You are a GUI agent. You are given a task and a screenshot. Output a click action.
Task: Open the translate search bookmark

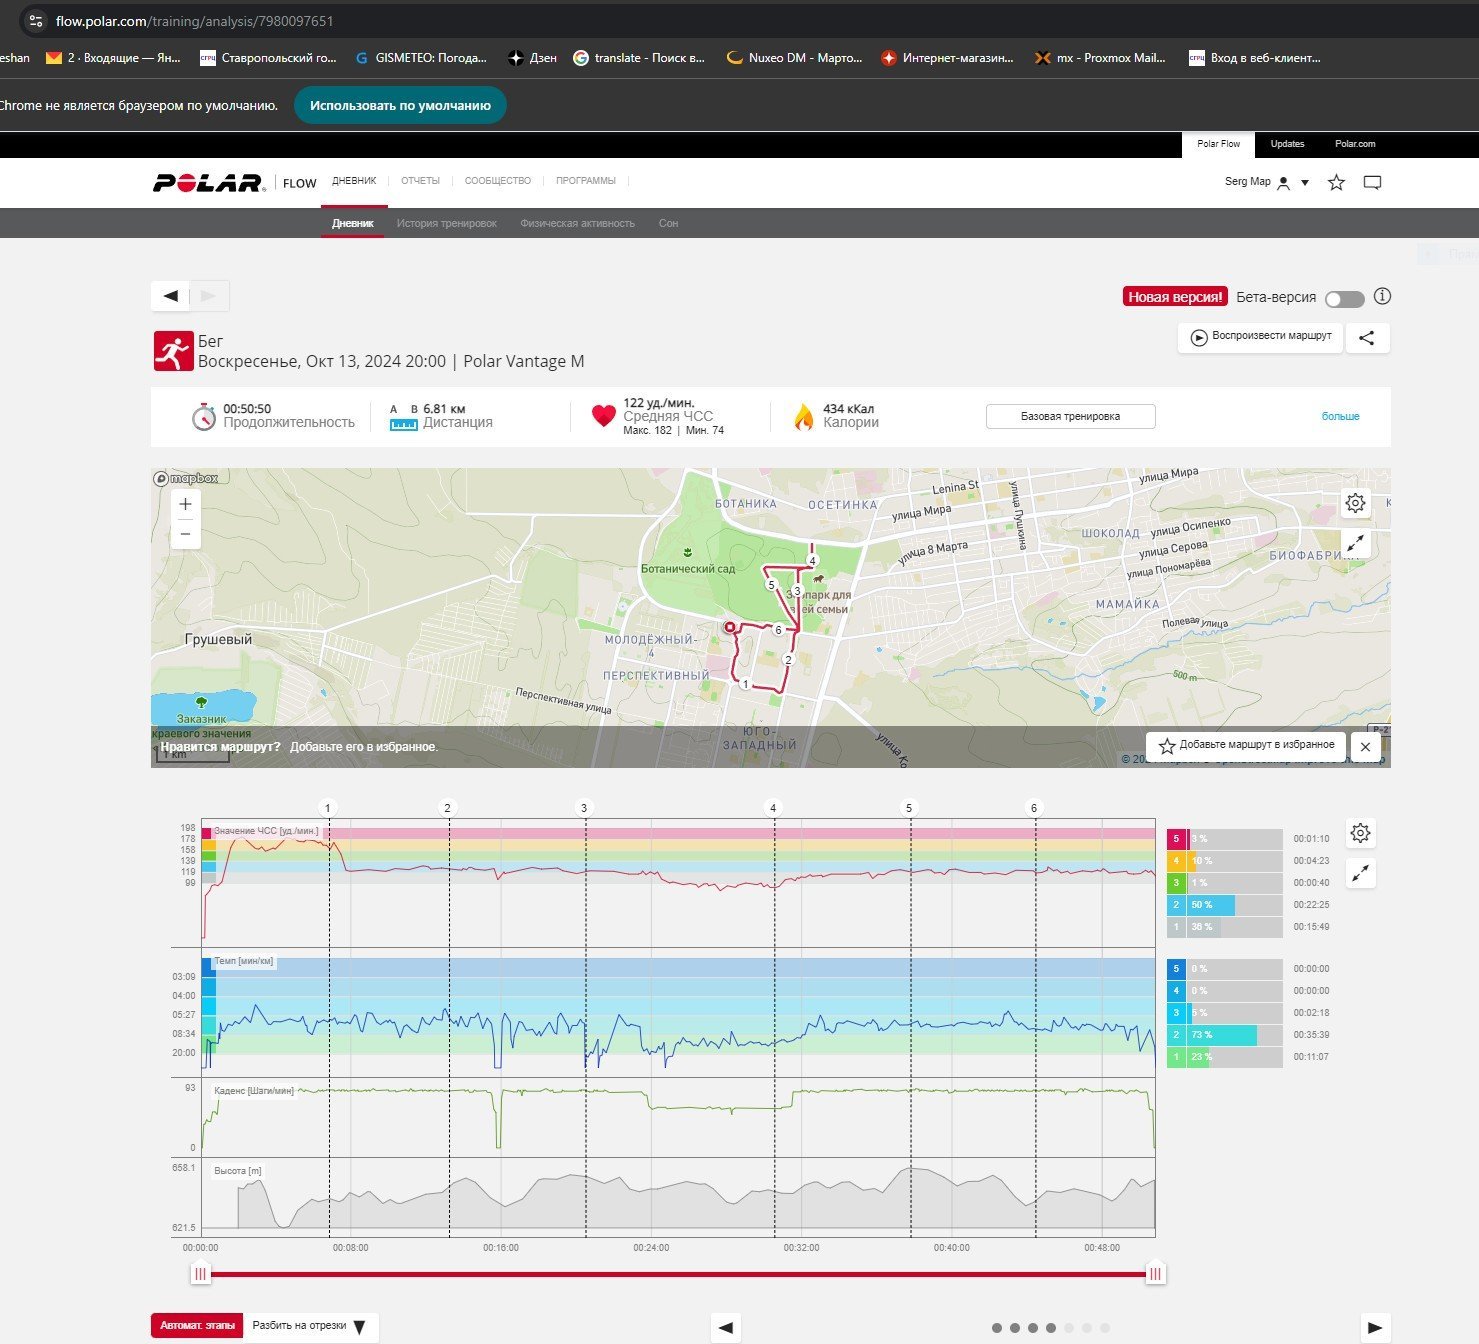(639, 58)
